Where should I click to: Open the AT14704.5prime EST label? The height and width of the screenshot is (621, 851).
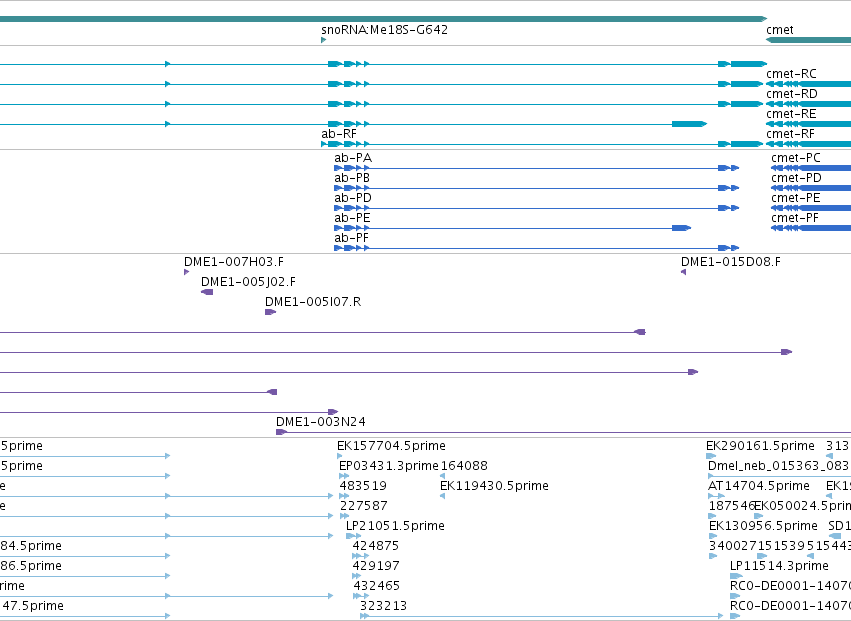[759, 486]
